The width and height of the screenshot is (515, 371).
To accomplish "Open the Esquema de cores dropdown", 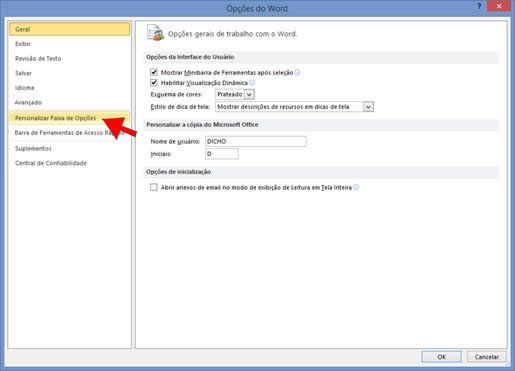I will 235,95.
